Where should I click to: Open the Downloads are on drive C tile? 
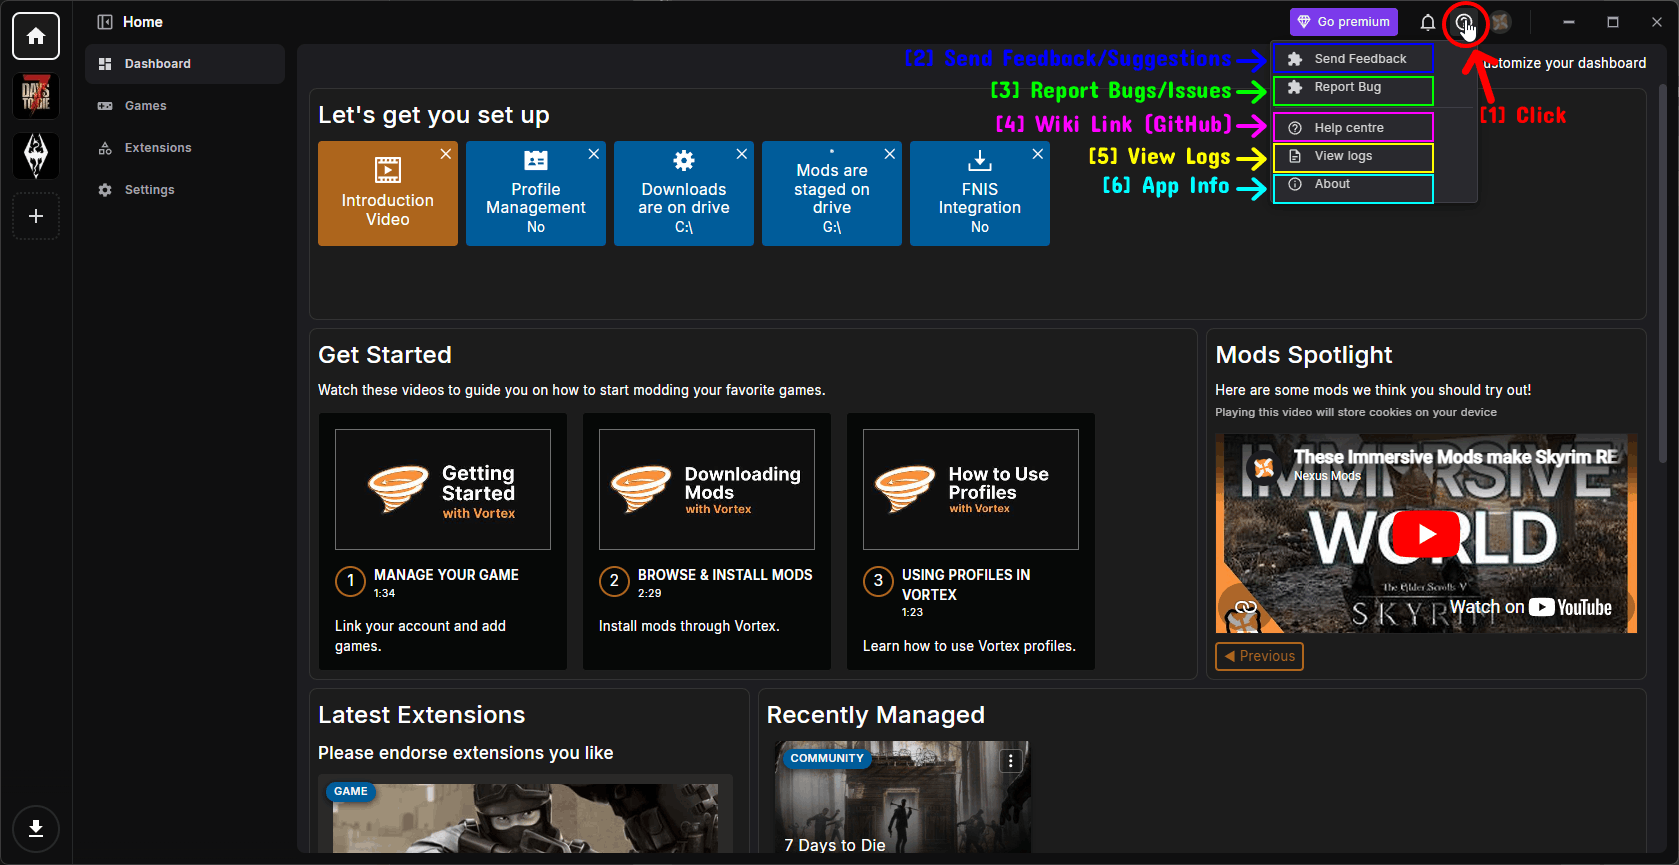(x=684, y=193)
